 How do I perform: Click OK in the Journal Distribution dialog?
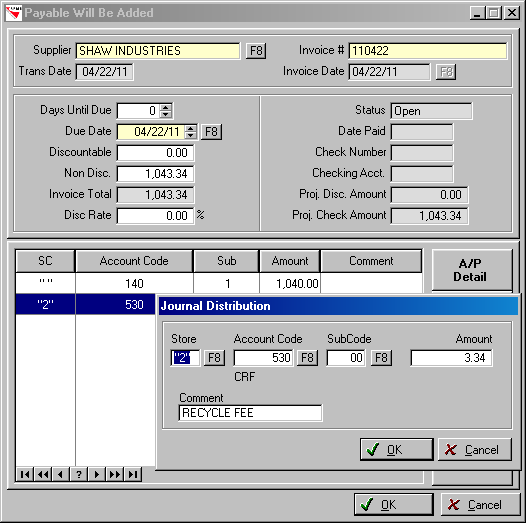[x=397, y=450]
